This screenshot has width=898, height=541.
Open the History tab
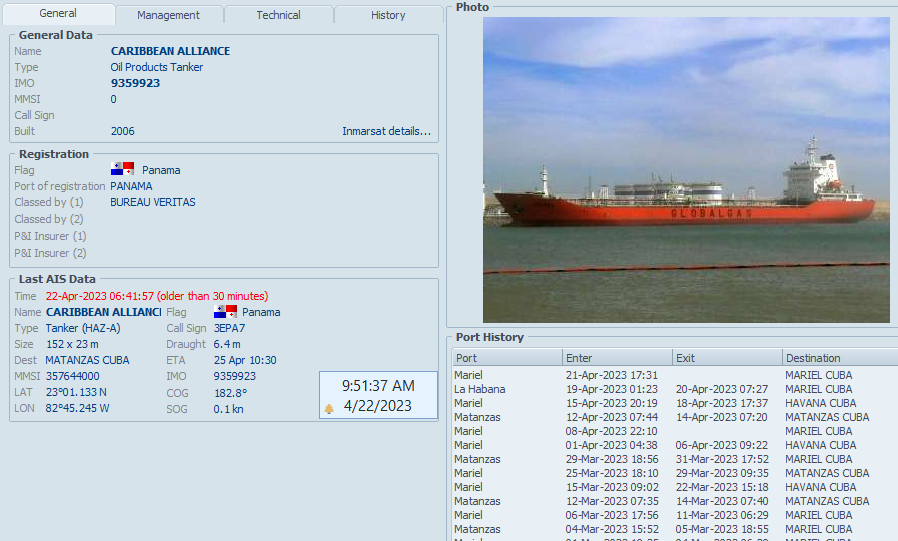tap(388, 15)
